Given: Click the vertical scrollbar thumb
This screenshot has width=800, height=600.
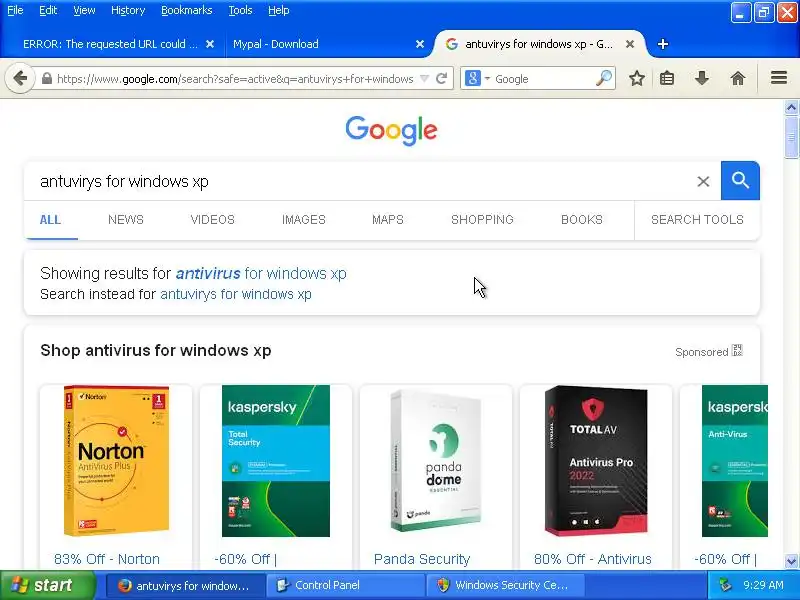Looking at the screenshot, I should (x=791, y=137).
